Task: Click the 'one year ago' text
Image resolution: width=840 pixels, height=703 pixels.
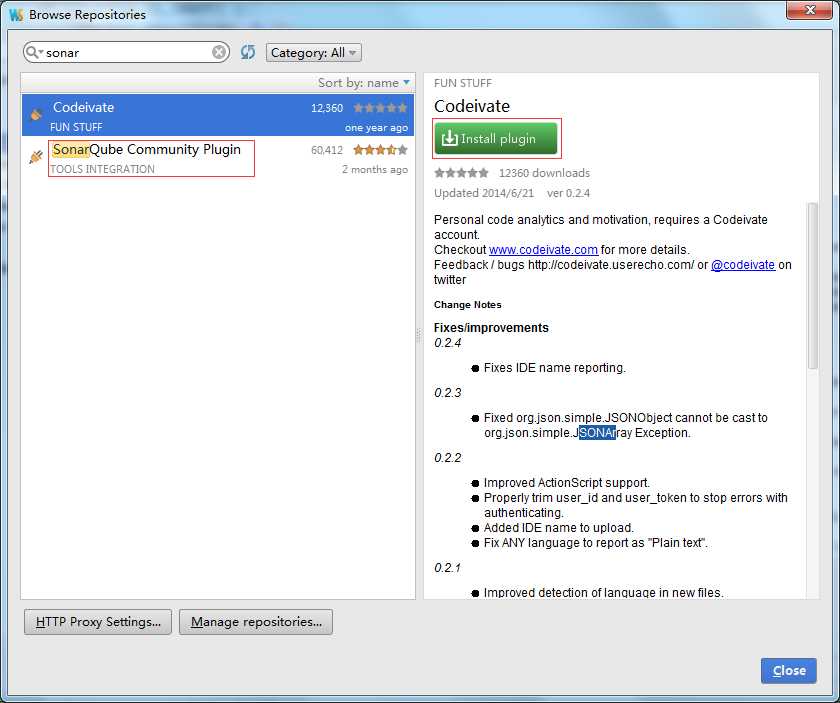Action: [376, 128]
